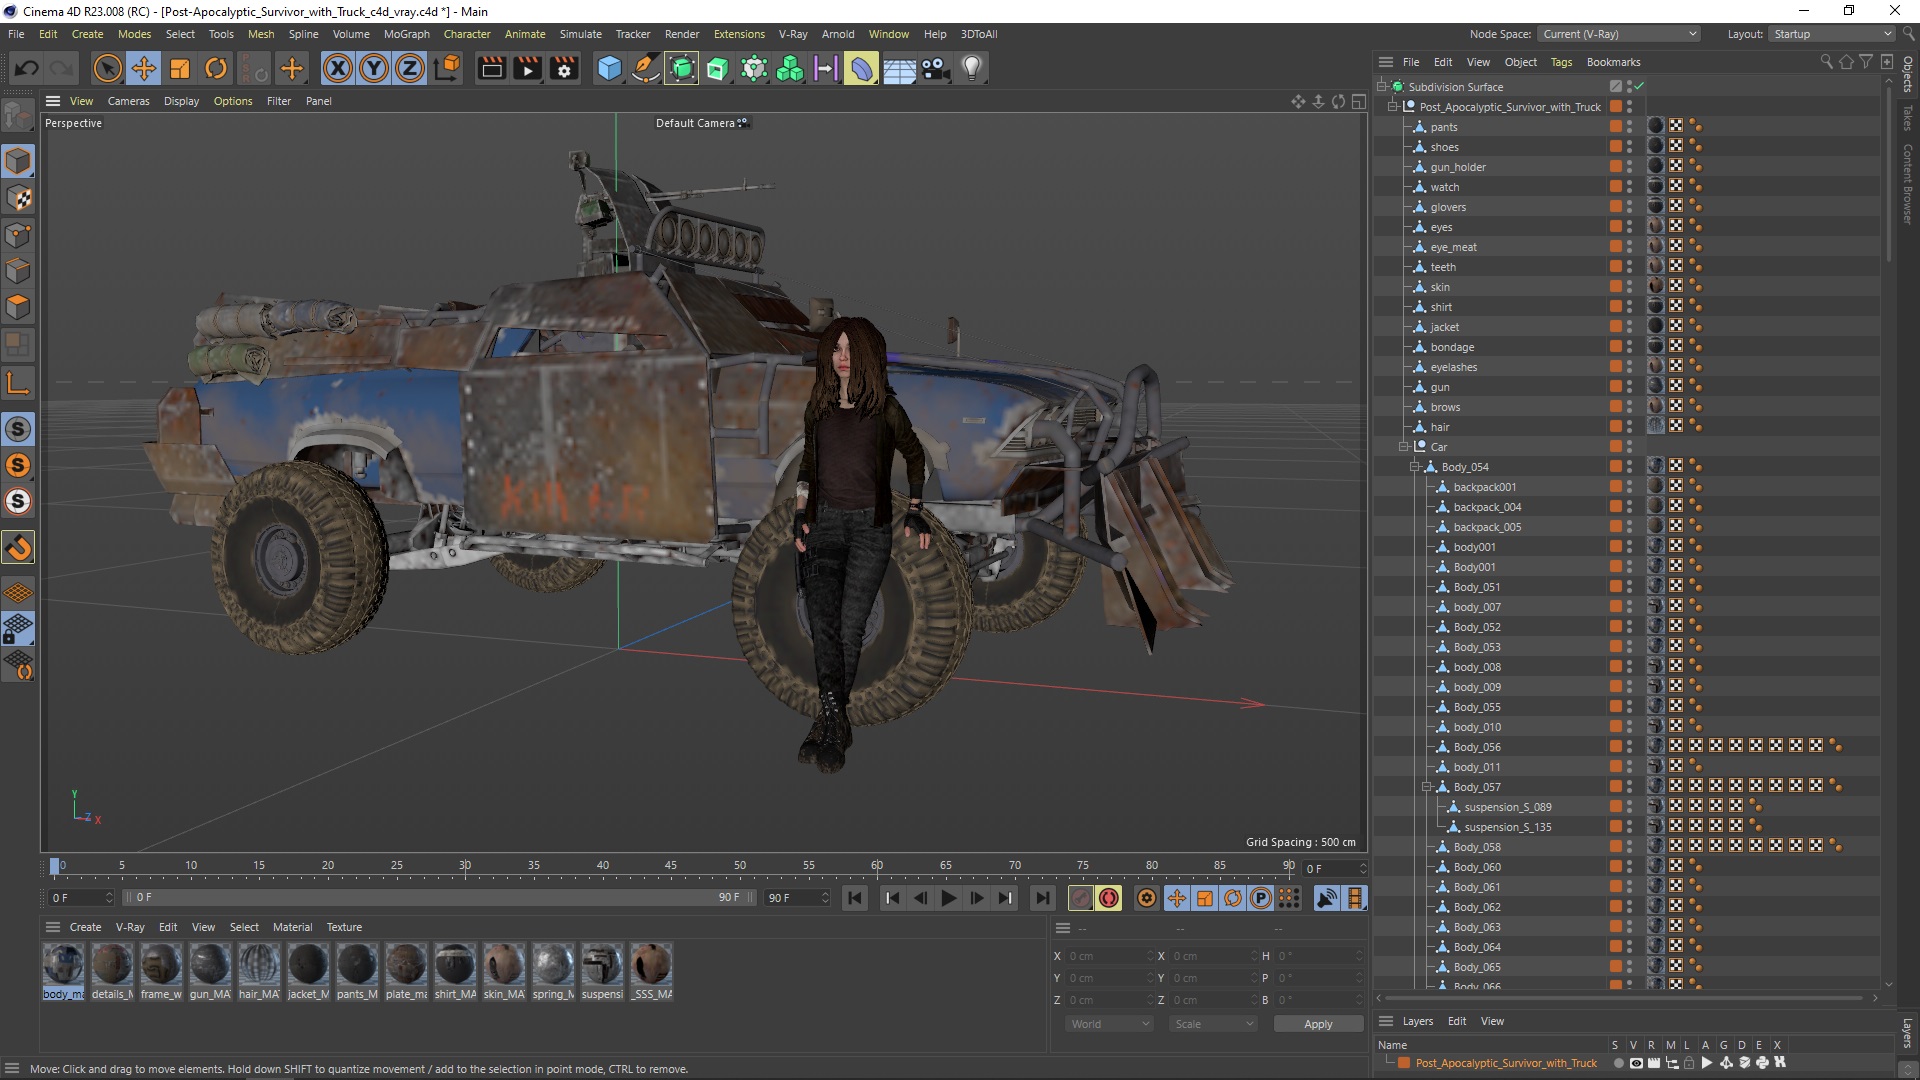The width and height of the screenshot is (1920, 1080).
Task: Select the Live Selection tool
Action: [x=107, y=68]
